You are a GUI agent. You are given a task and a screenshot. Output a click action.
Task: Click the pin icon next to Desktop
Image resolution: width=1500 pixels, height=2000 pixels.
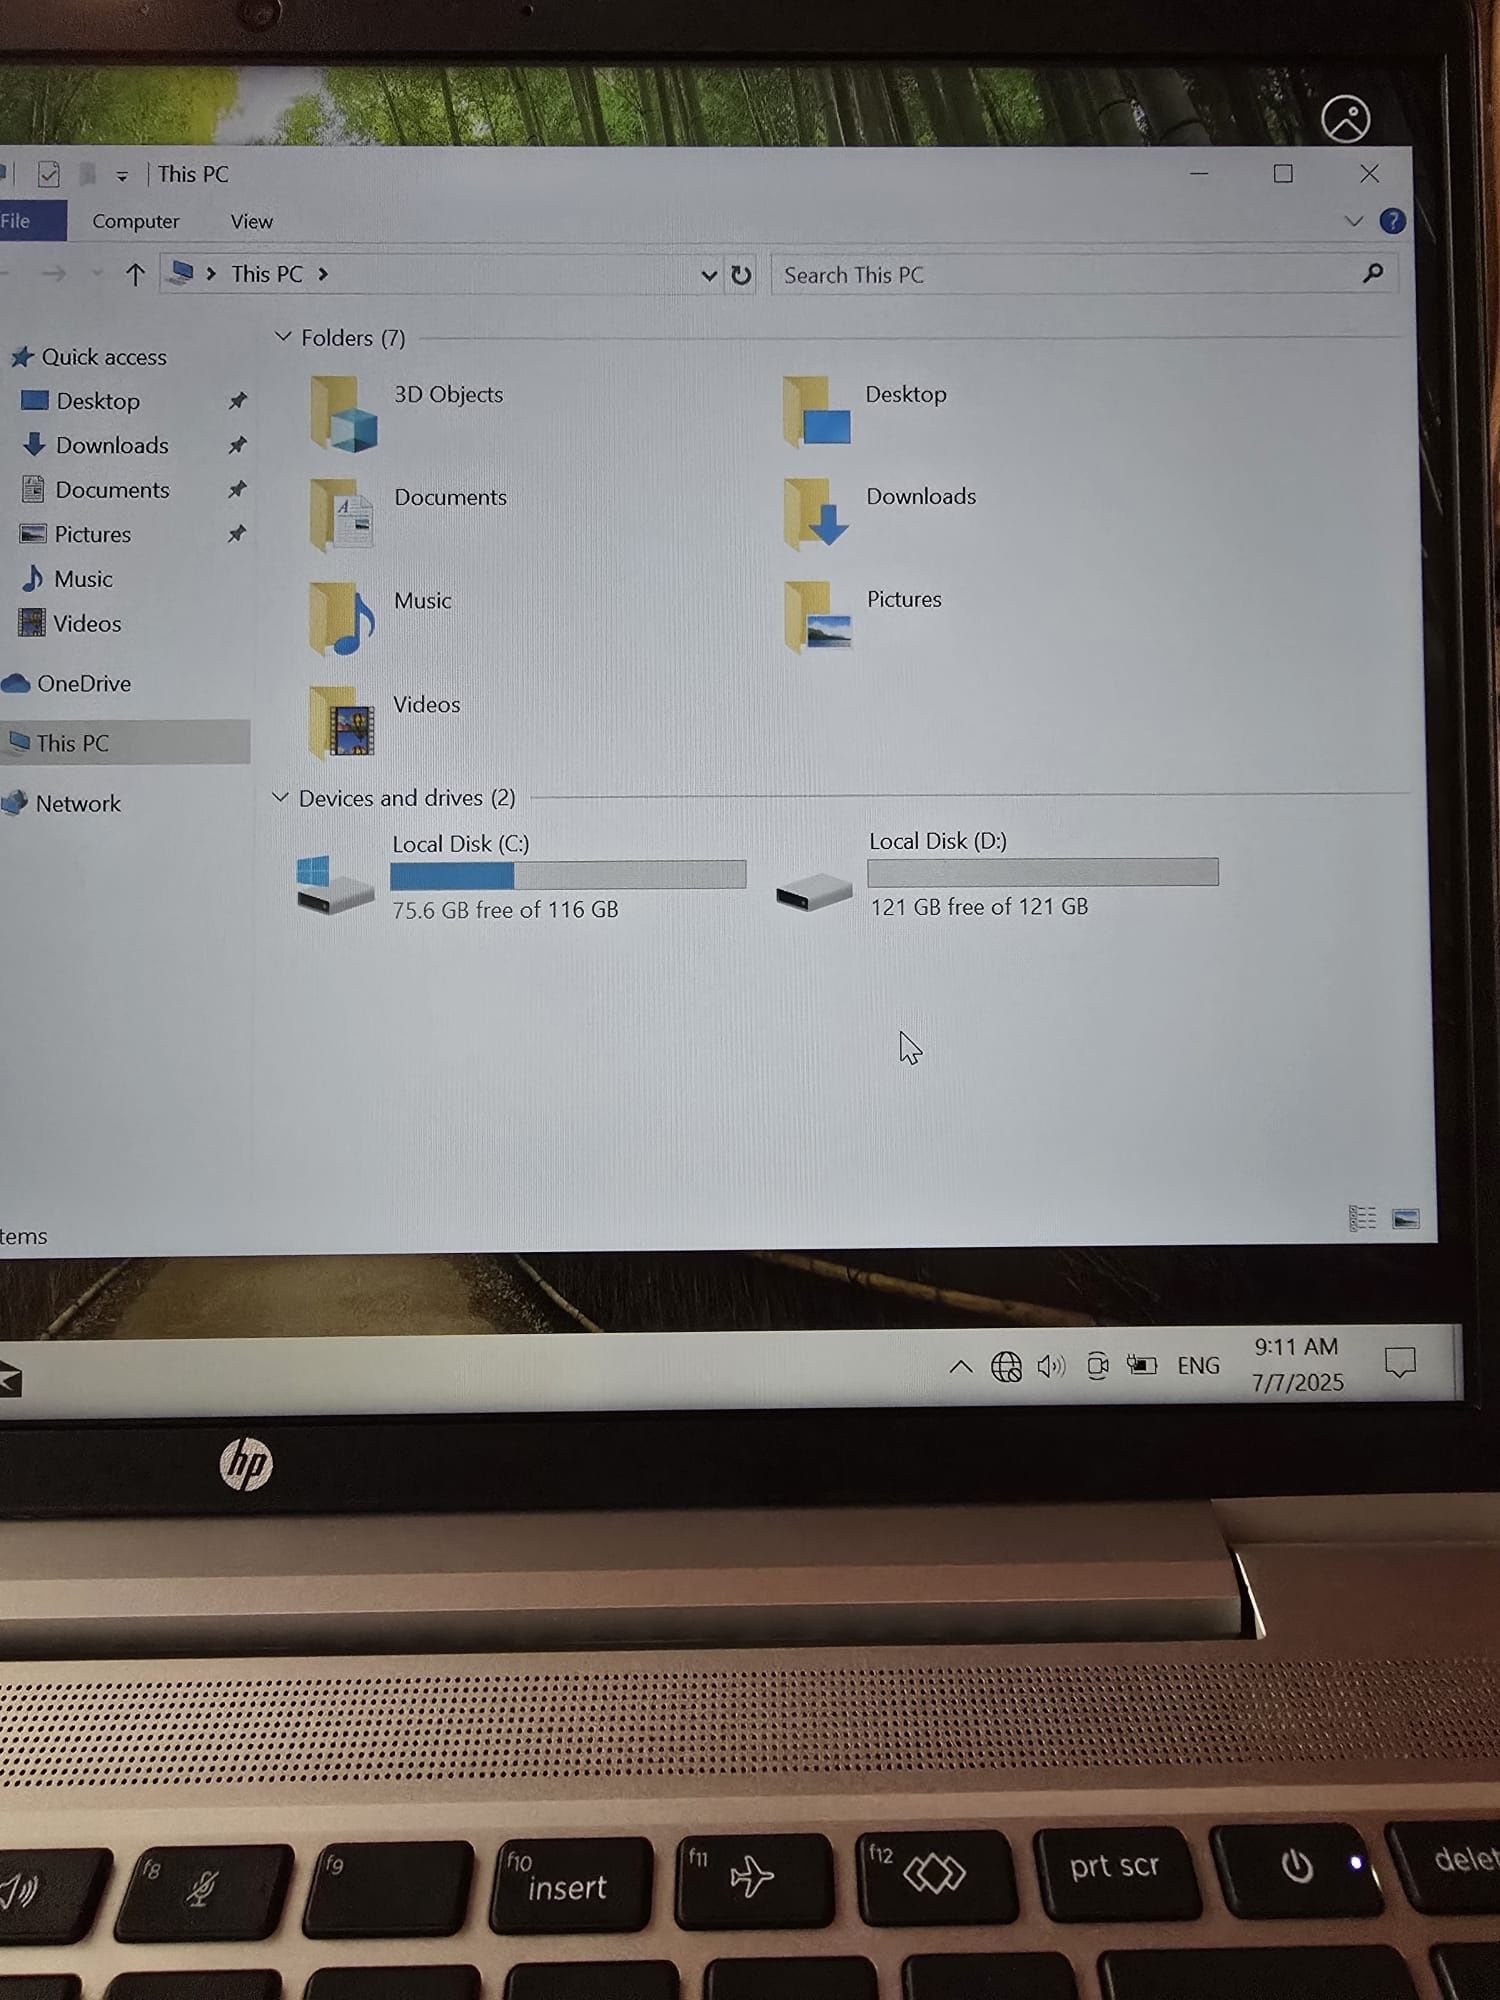pyautogui.click(x=237, y=401)
